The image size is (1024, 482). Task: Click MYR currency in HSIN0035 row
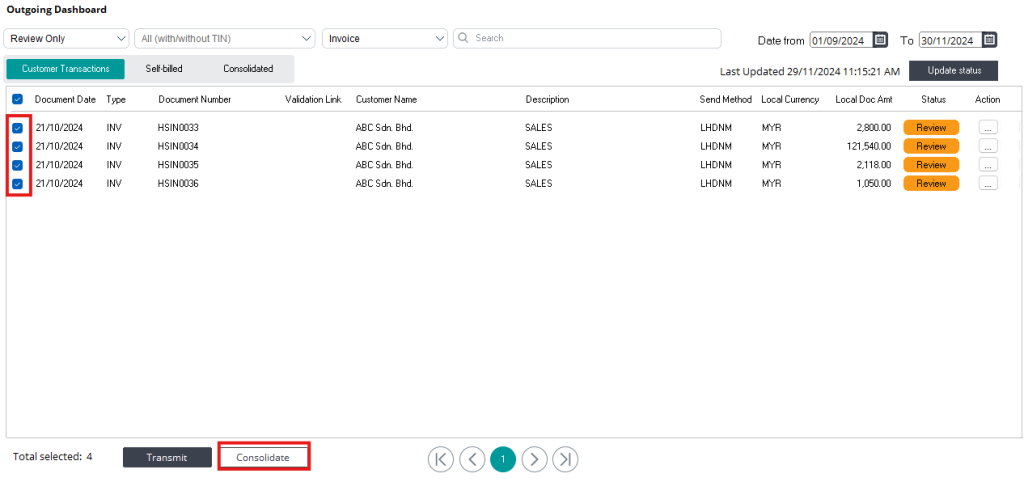tap(771, 165)
